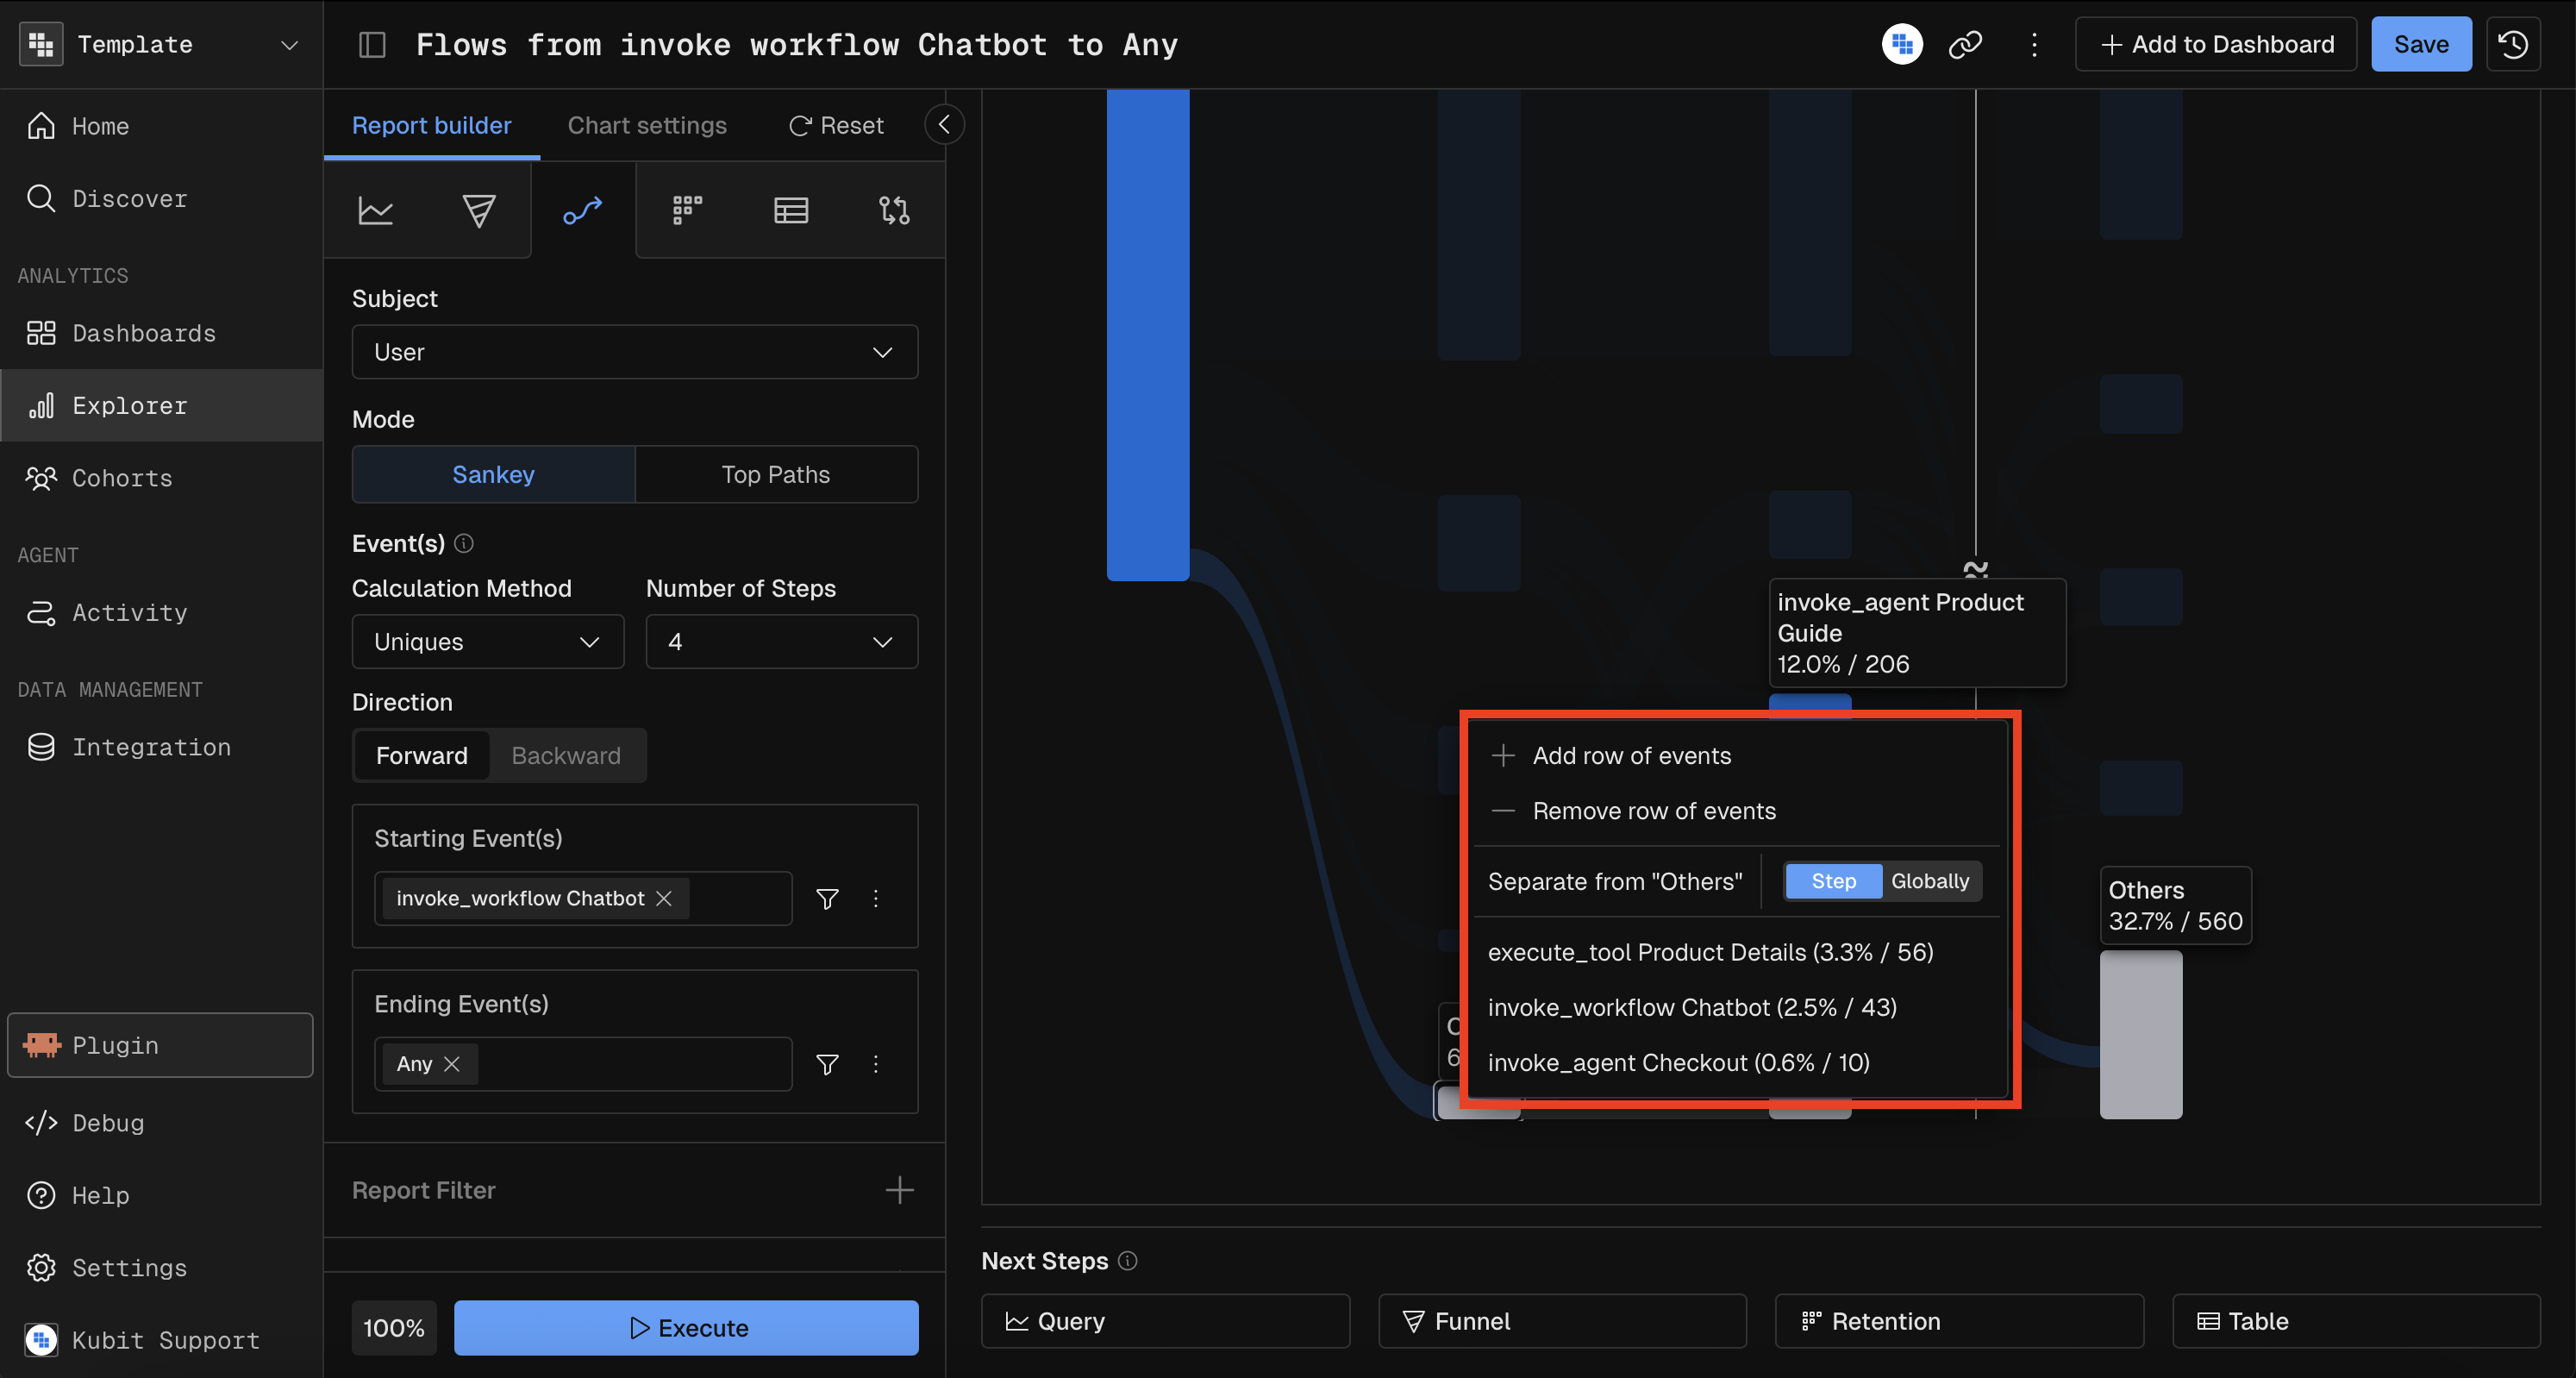
Task: Open the Subject User dropdown
Action: tap(634, 352)
